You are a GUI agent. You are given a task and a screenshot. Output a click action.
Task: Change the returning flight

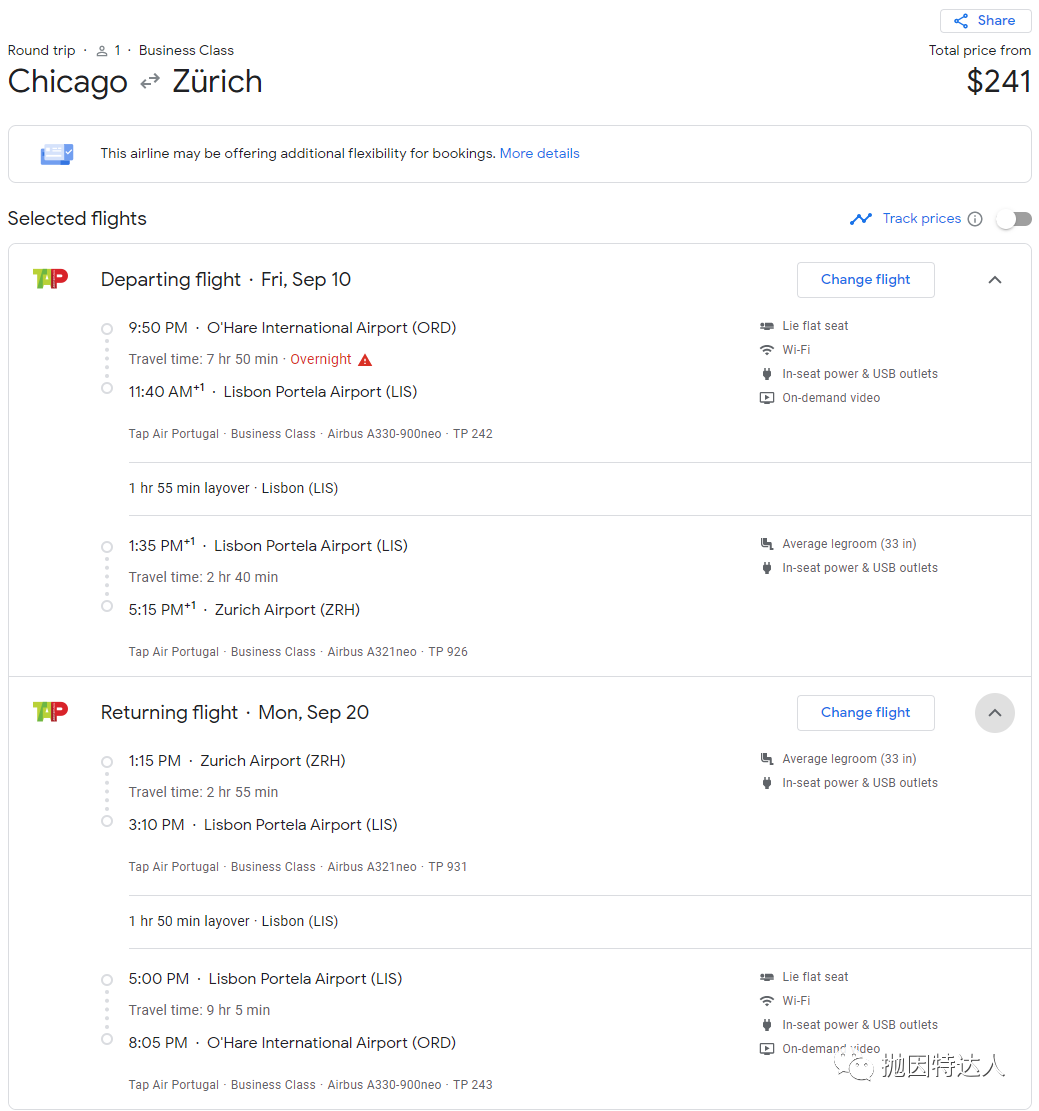pyautogui.click(x=865, y=712)
